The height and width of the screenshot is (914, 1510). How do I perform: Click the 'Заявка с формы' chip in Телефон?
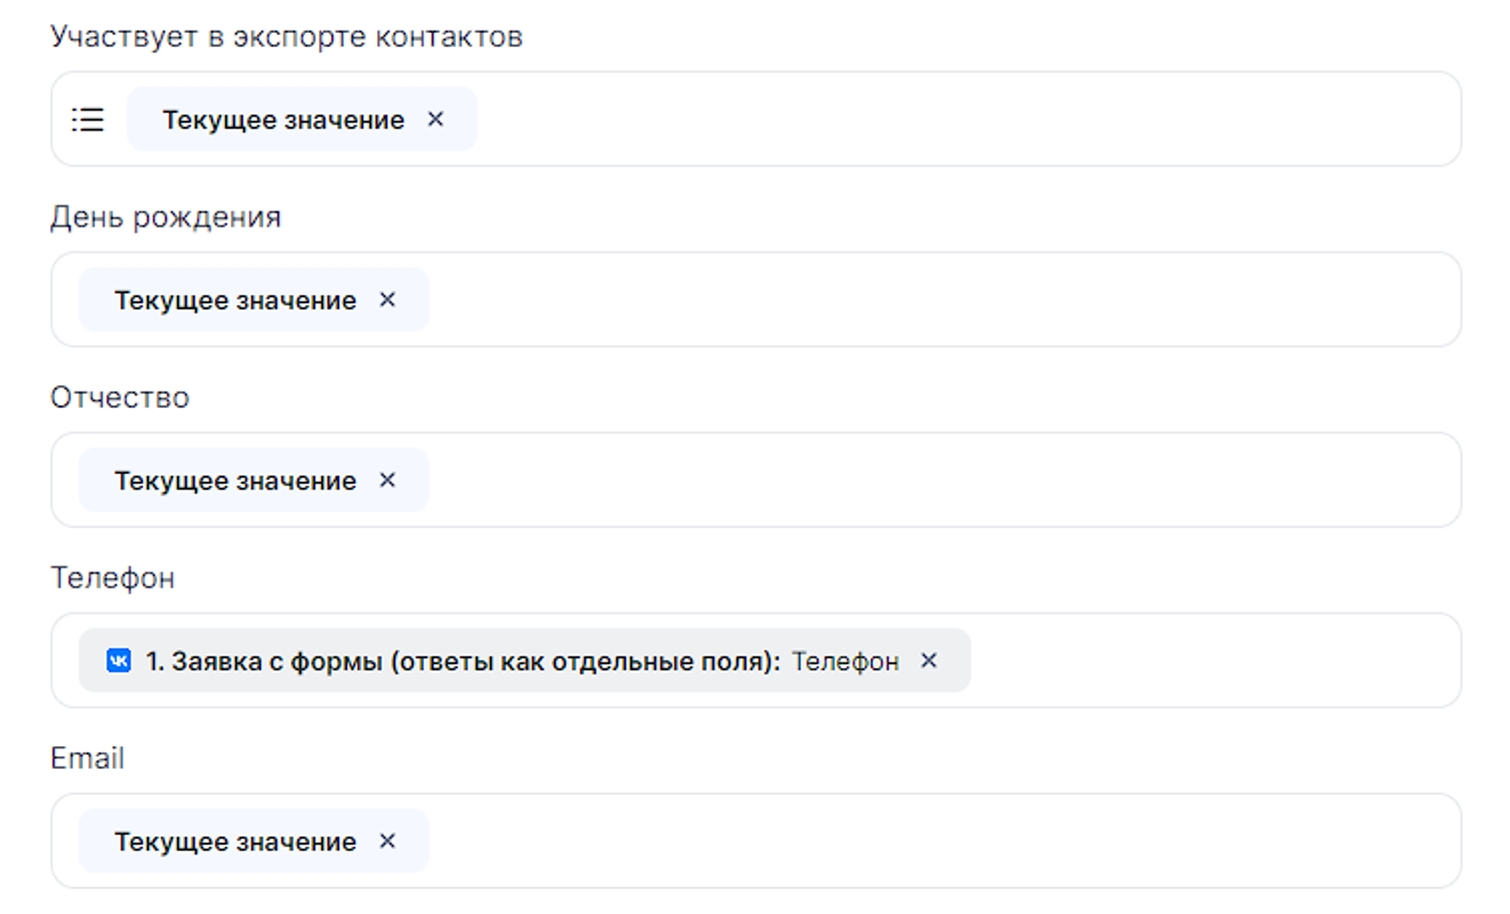coord(462,661)
